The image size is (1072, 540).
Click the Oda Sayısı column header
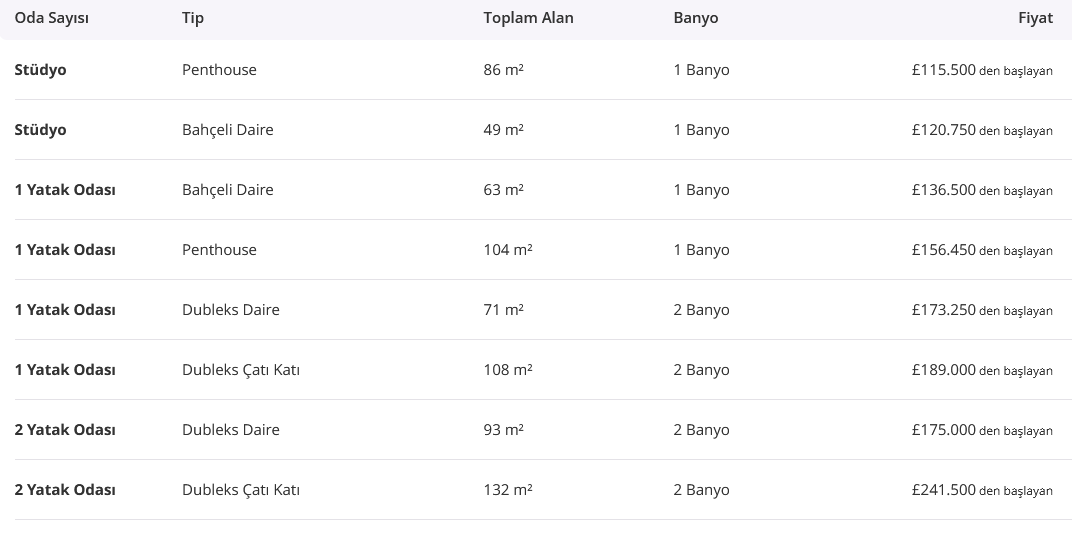click(52, 18)
